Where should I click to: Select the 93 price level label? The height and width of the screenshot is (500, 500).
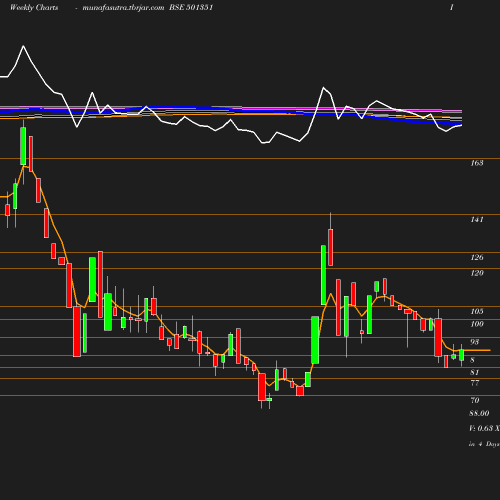pyautogui.click(x=475, y=342)
